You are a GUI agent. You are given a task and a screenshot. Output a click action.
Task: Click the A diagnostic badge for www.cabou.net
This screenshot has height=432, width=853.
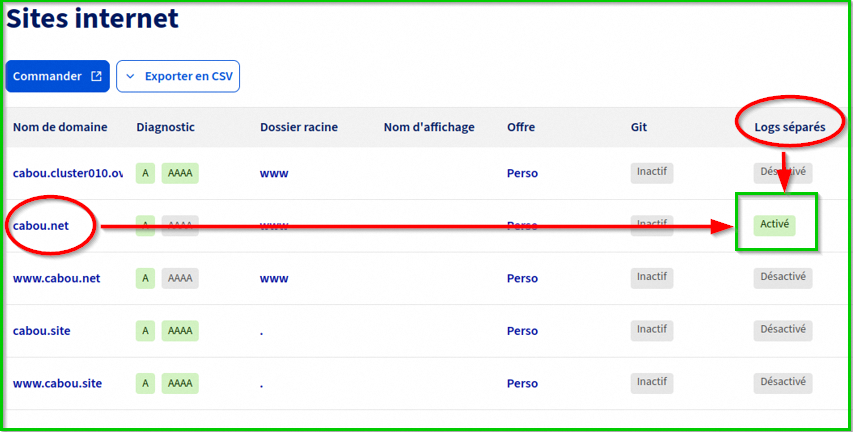point(146,278)
